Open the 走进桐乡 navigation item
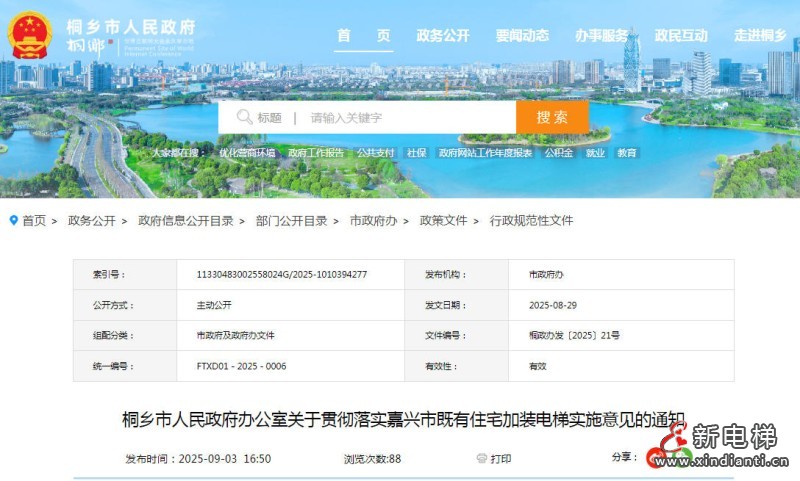Screen dimensions: 800x481 760,35
